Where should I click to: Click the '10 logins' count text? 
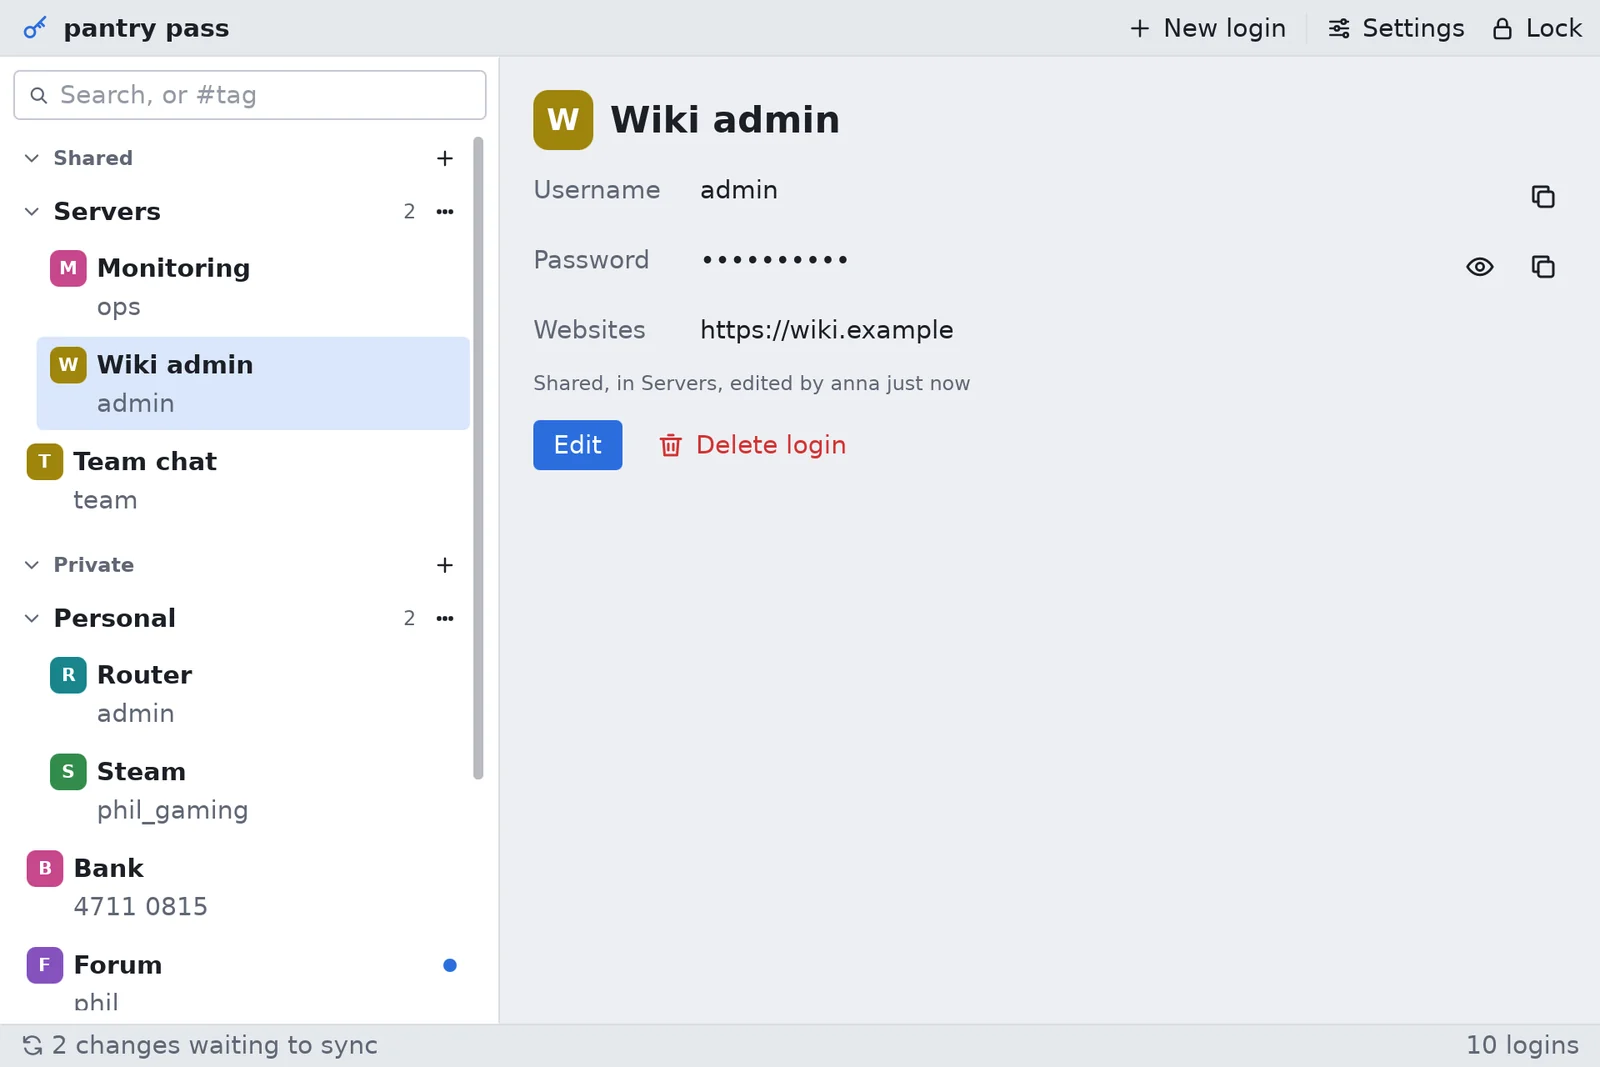(x=1523, y=1045)
